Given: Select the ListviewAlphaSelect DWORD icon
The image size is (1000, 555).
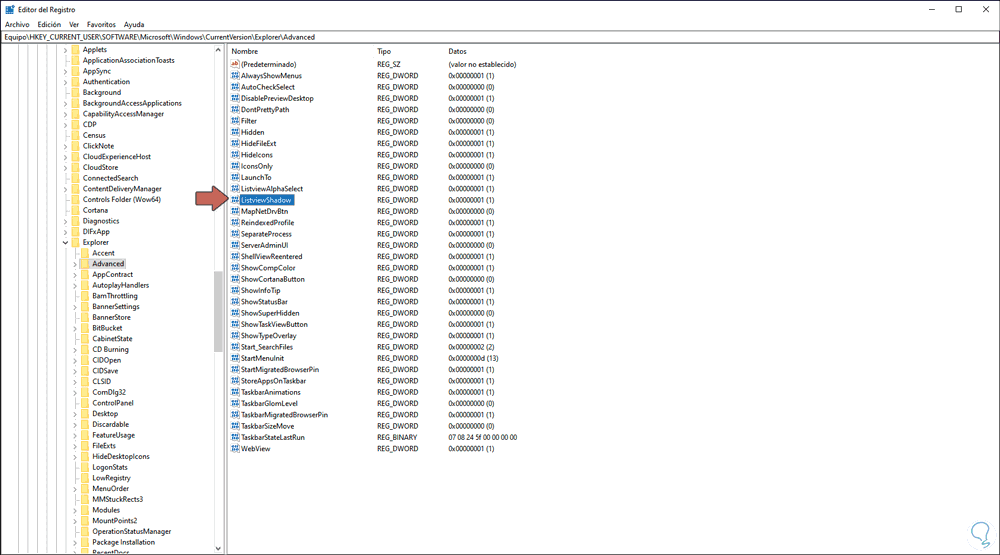Looking at the screenshot, I should point(235,189).
